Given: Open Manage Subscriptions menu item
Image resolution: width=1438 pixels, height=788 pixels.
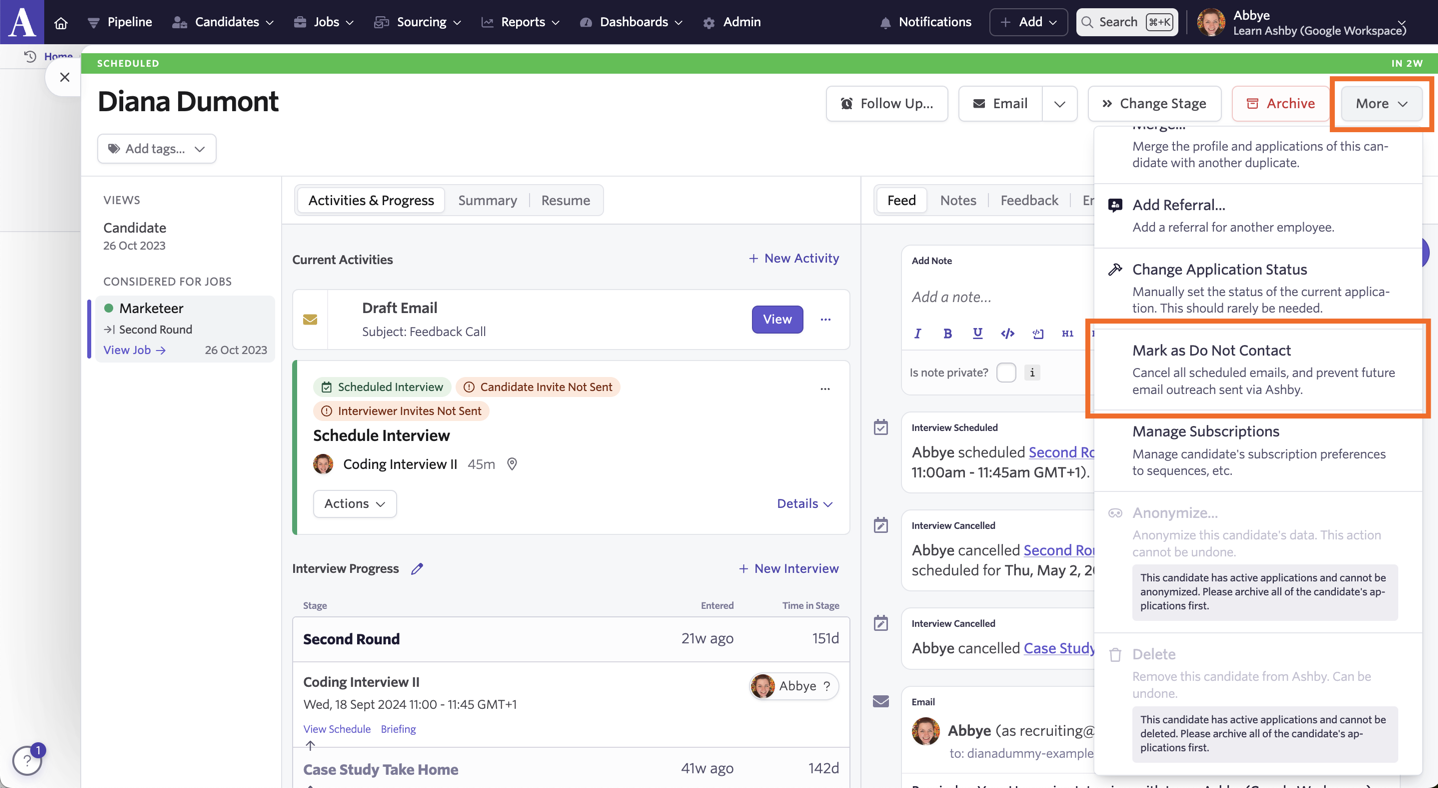Looking at the screenshot, I should (x=1258, y=451).
